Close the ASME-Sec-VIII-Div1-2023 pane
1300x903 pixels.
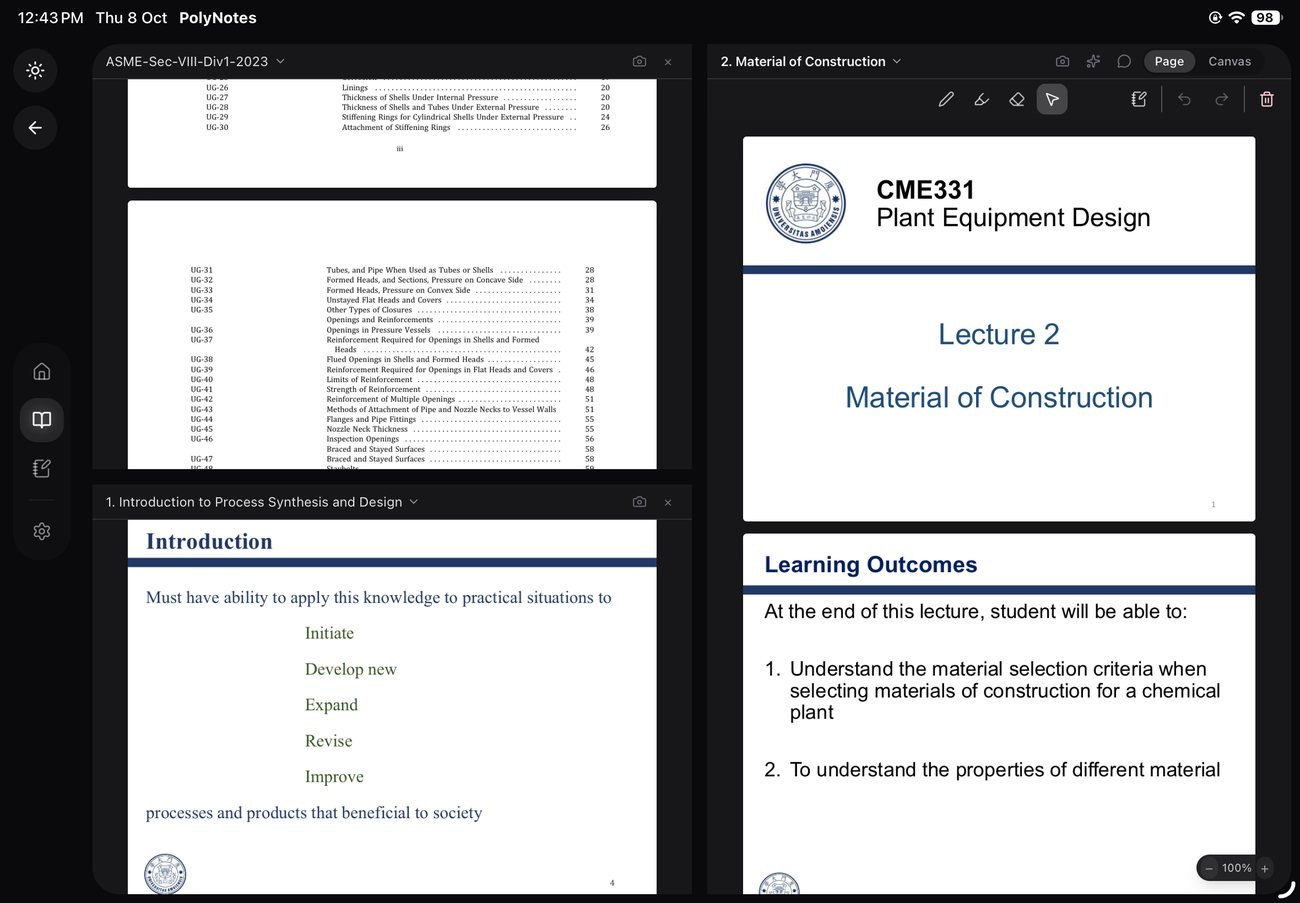point(668,62)
